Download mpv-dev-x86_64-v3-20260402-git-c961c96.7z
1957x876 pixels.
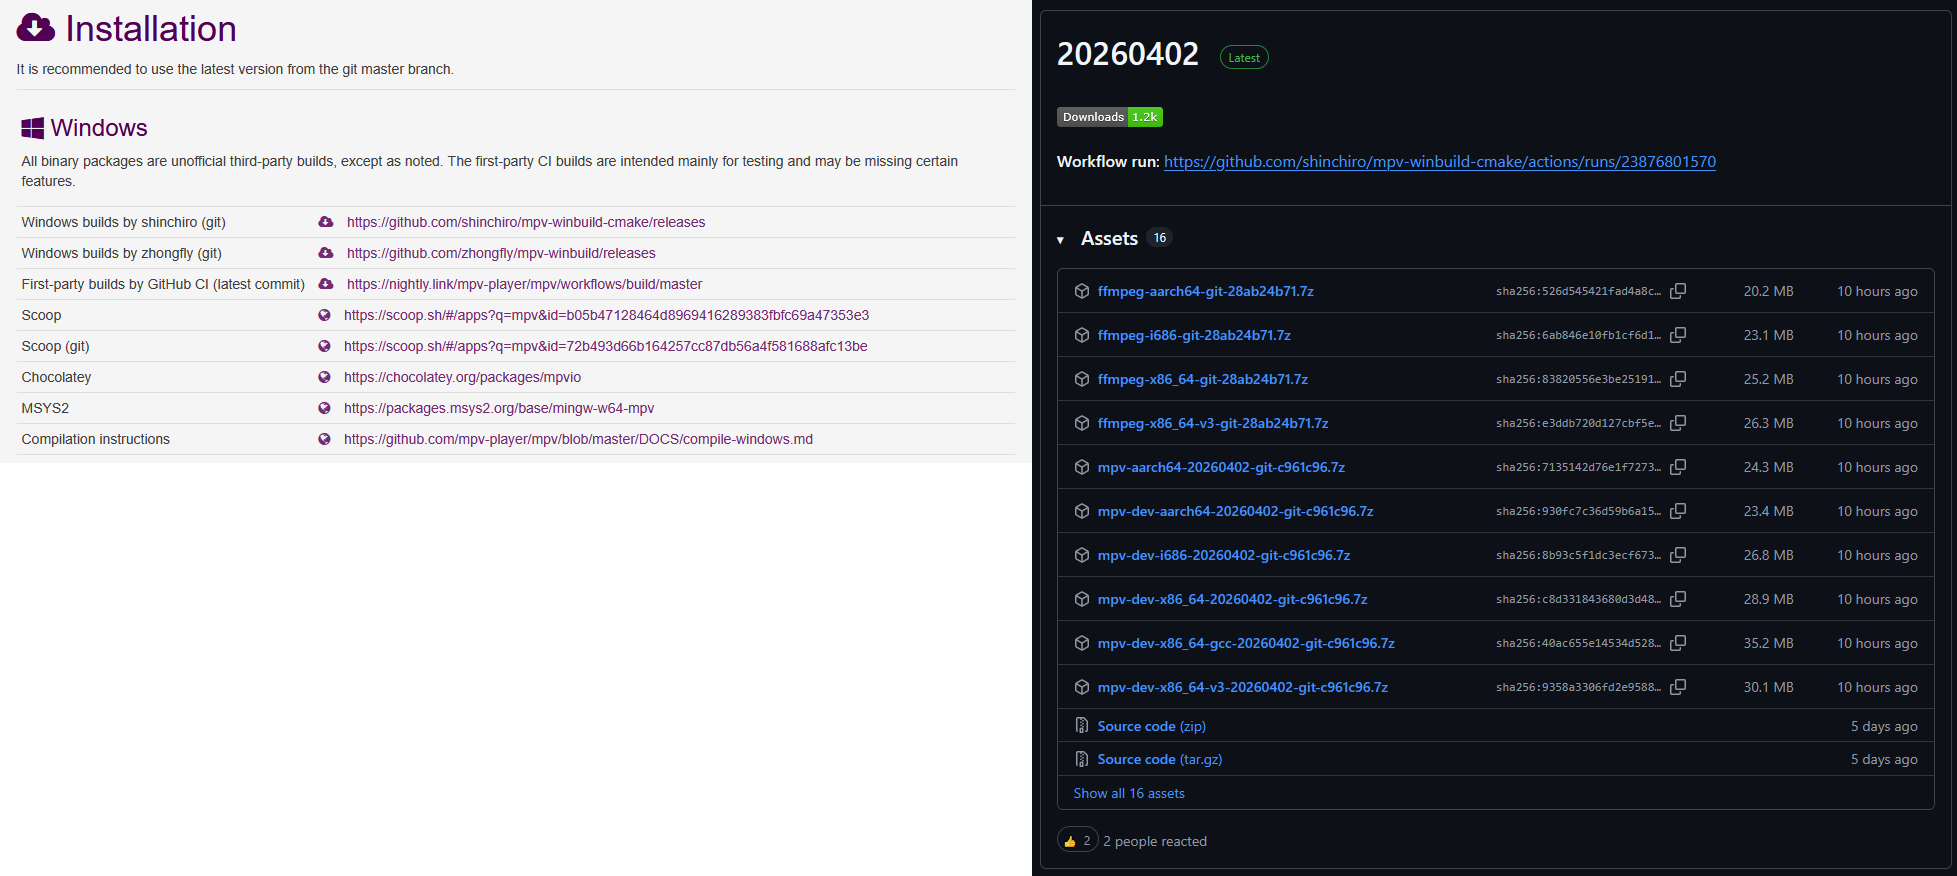coord(1243,687)
